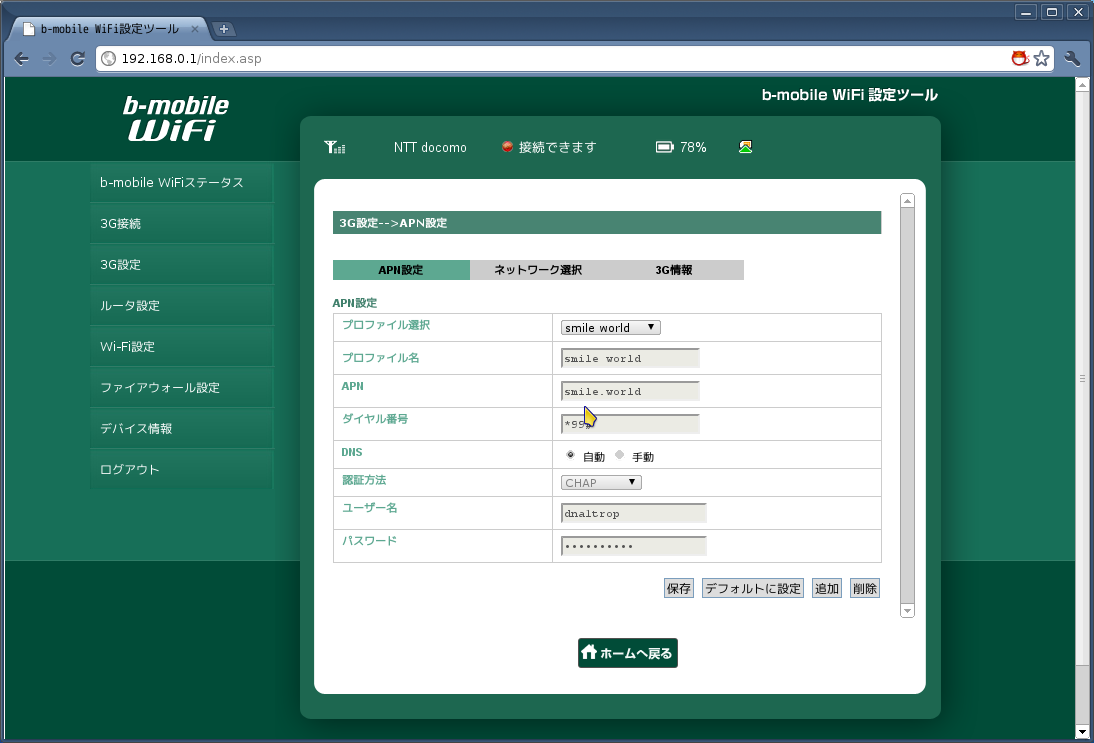Viewport: 1094px width, 743px height.
Task: Bookmark this page with the star icon
Action: point(1042,59)
